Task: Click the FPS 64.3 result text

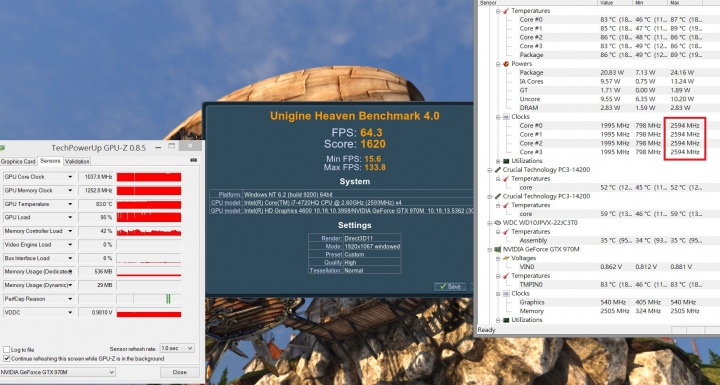Action: point(357,133)
